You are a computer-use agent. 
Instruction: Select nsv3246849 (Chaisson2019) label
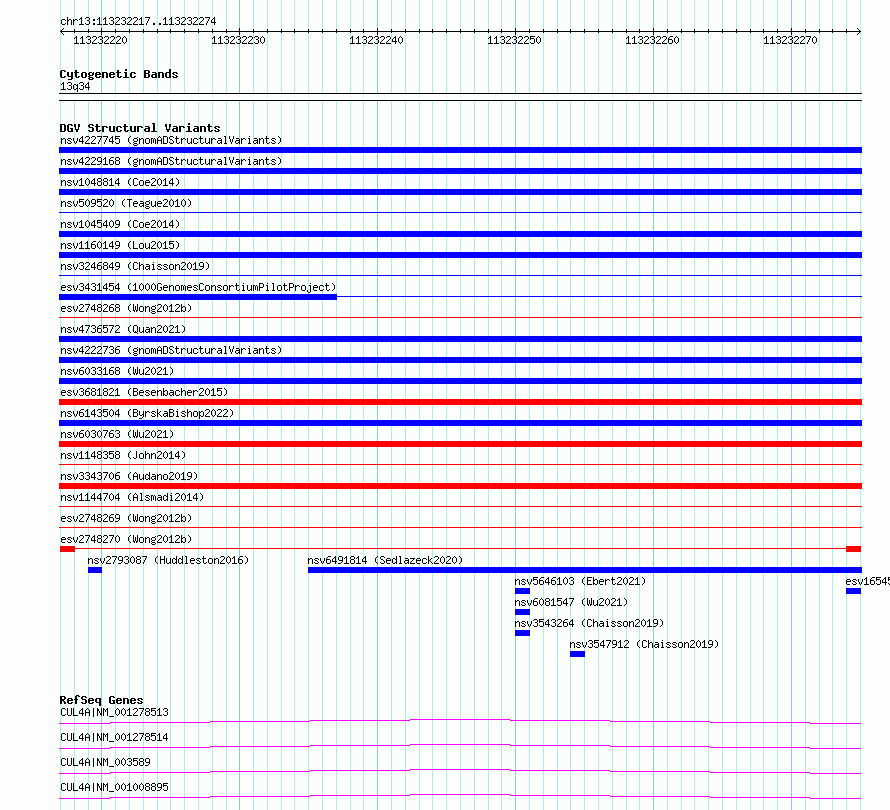[135, 266]
